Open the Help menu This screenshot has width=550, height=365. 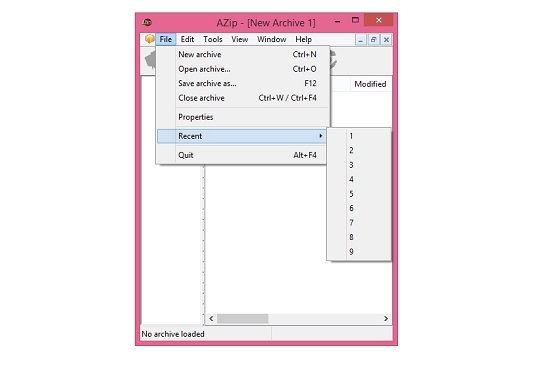pyautogui.click(x=303, y=39)
